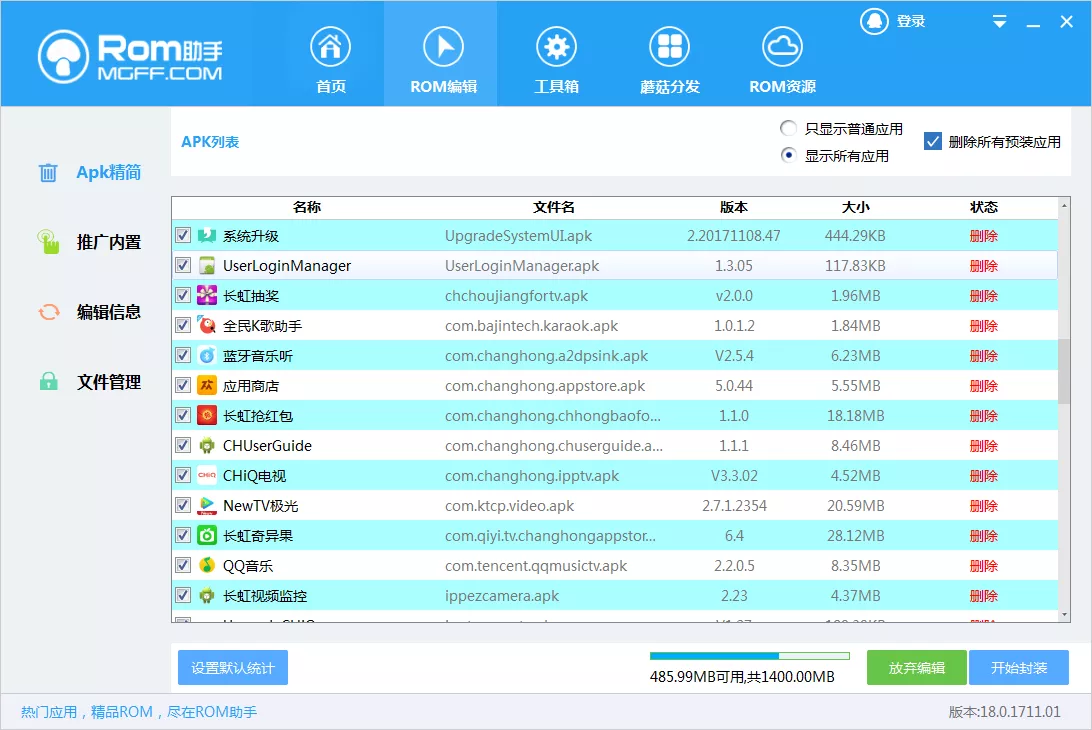This screenshot has height=730, width=1092.
Task: Open 文件管理 lock icon
Action: point(46,382)
